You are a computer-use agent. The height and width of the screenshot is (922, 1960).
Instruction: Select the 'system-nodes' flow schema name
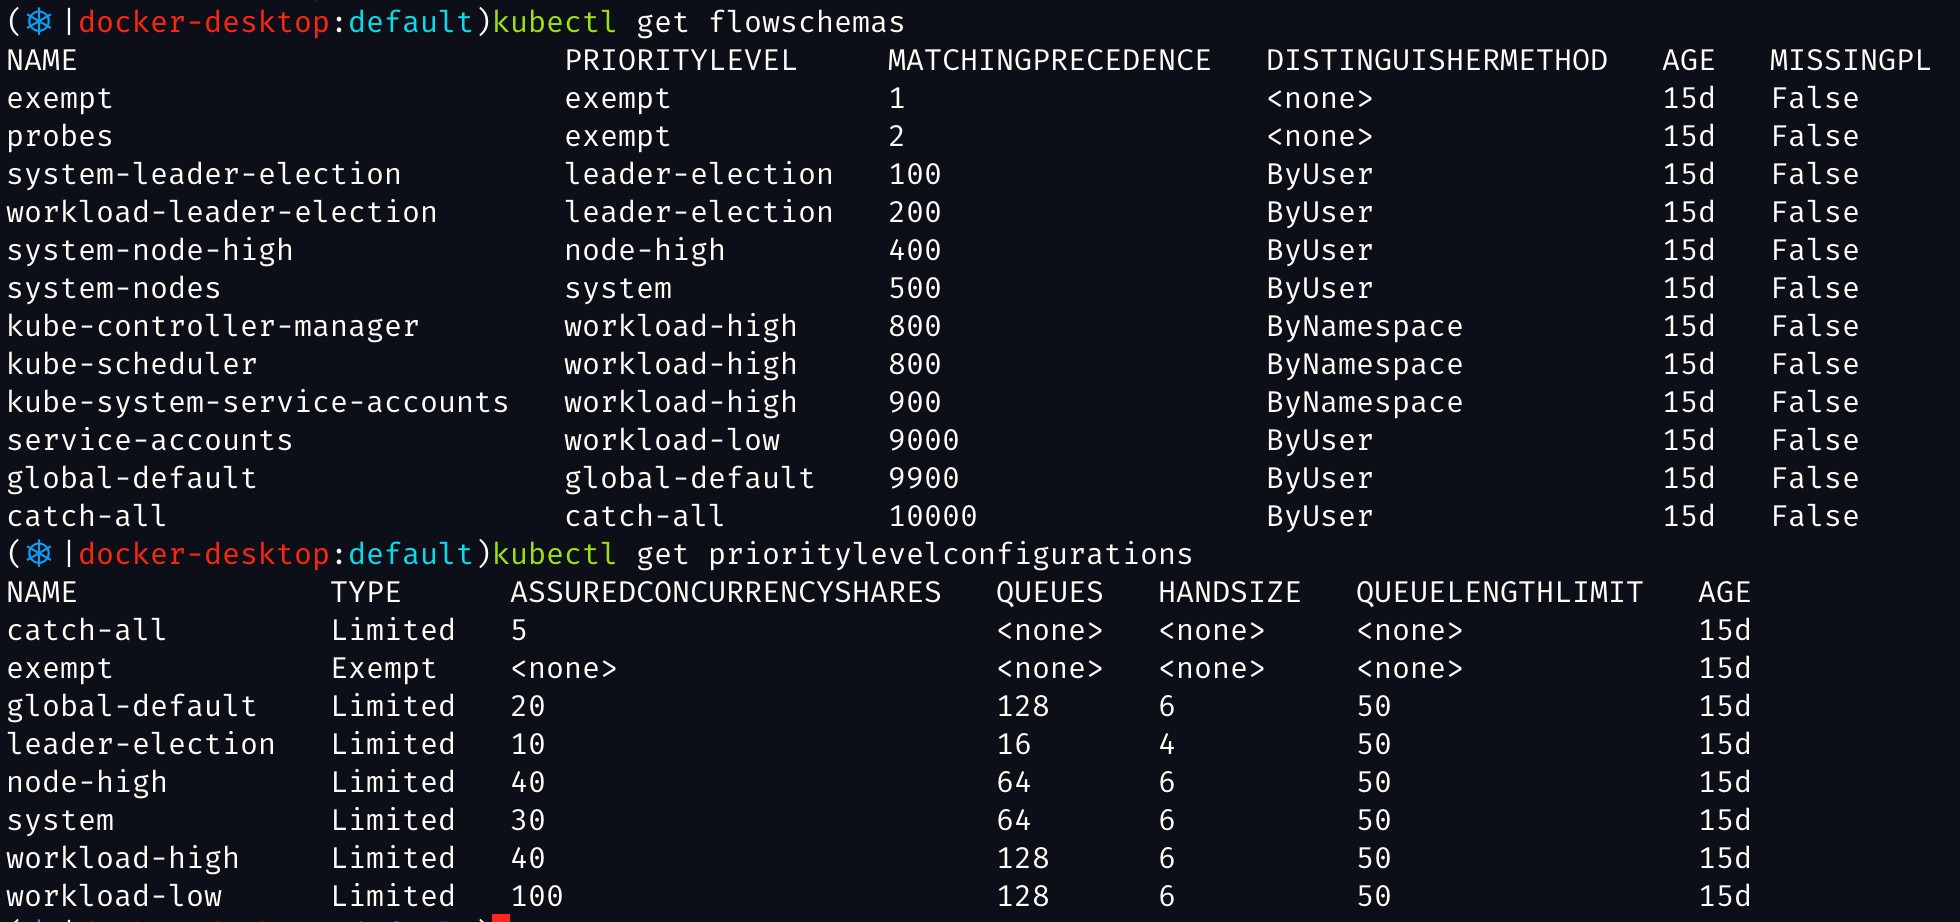[x=114, y=288]
